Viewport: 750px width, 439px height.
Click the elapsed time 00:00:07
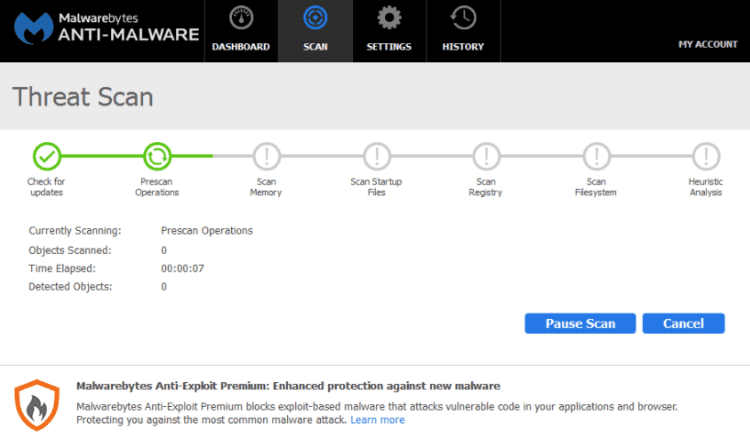[x=182, y=269]
